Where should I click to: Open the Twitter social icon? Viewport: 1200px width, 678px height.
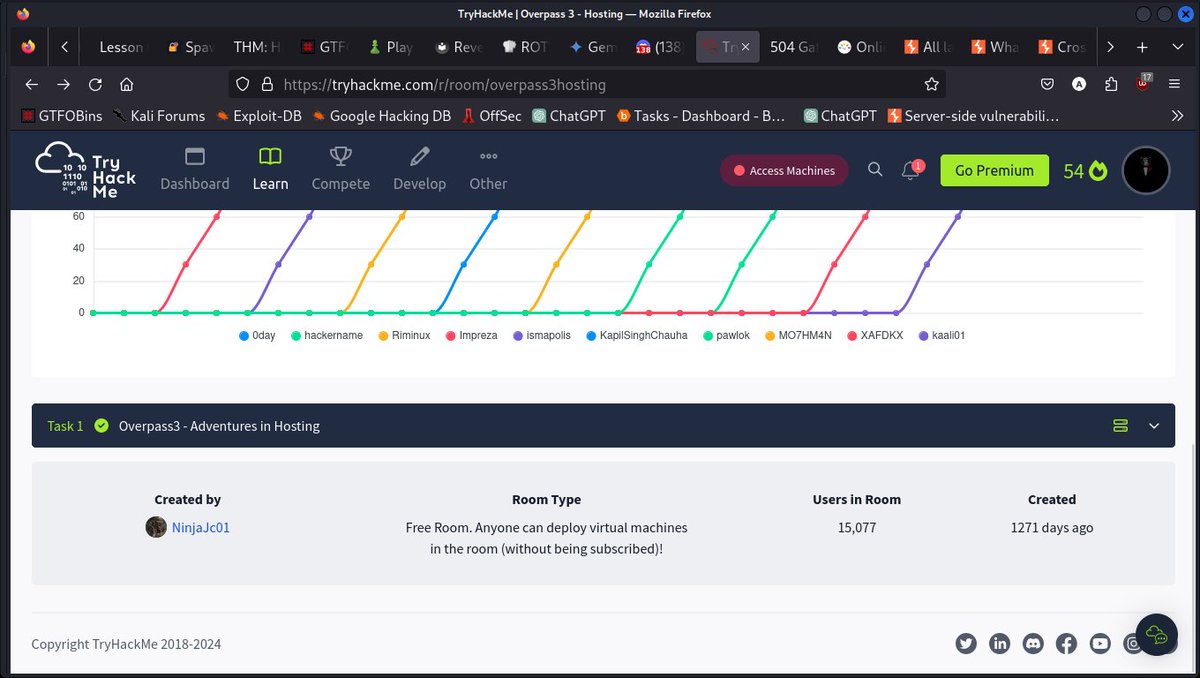pyautogui.click(x=965, y=644)
